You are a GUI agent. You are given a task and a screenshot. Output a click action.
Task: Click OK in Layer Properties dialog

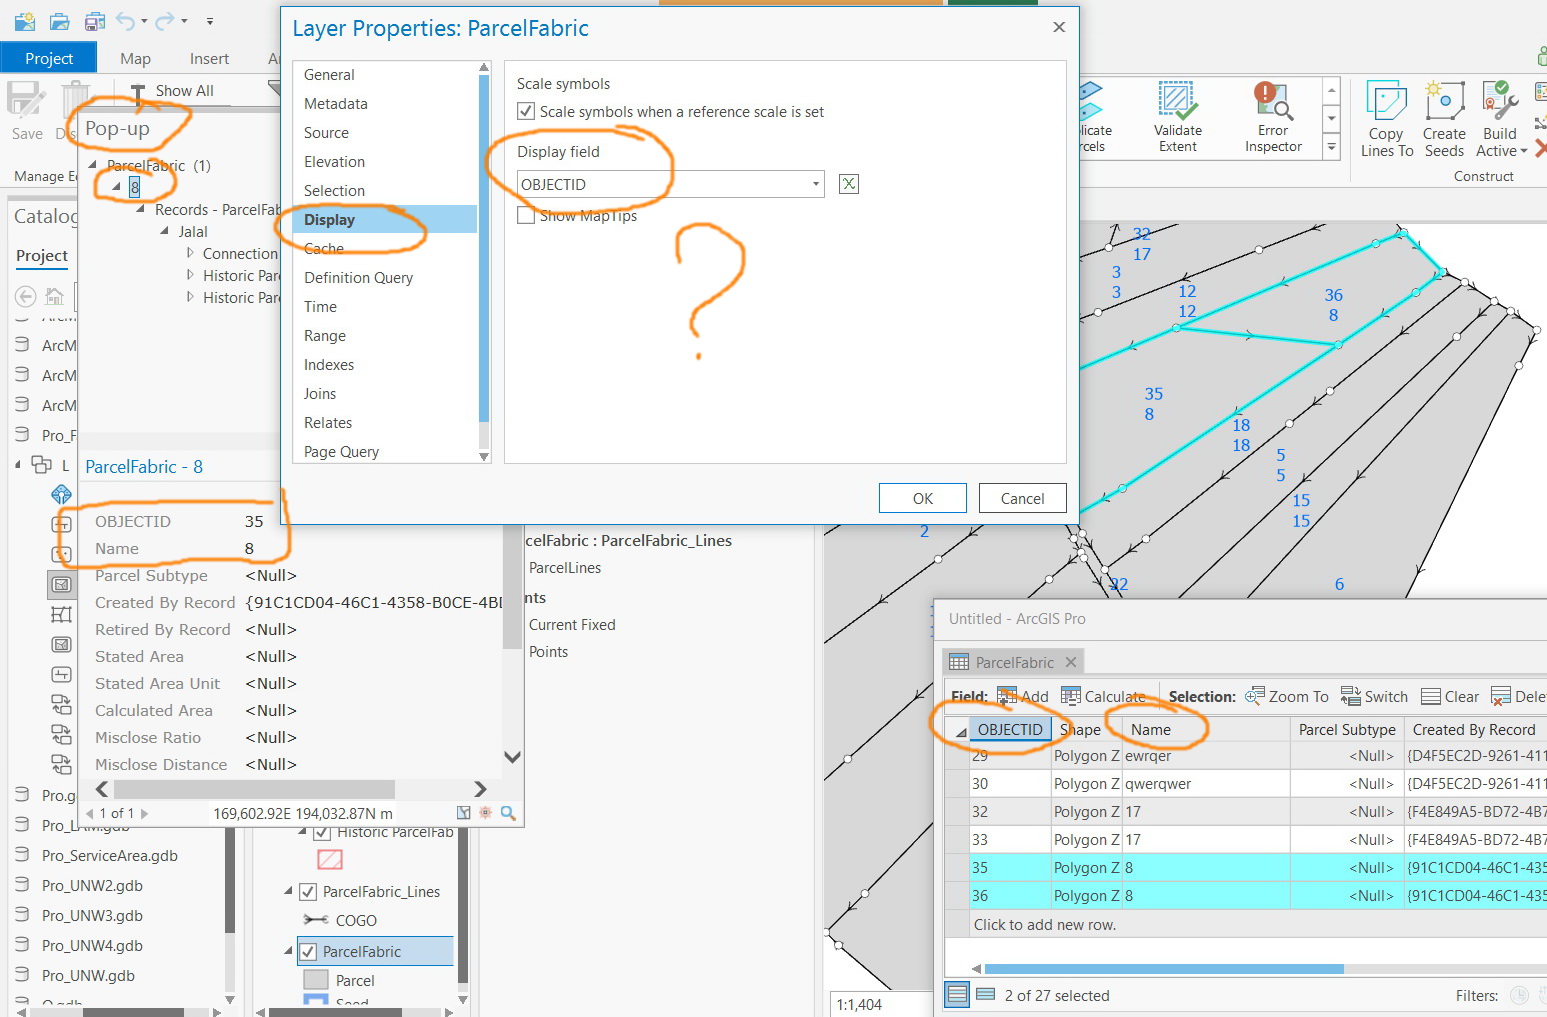[x=923, y=498]
